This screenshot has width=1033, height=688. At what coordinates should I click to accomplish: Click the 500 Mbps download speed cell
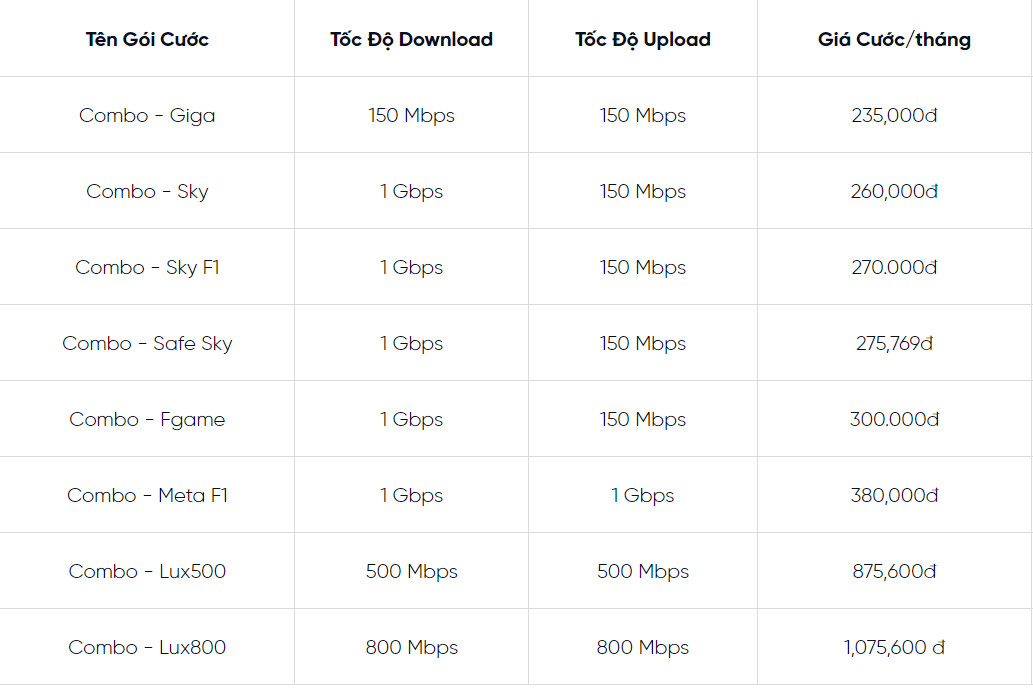tap(411, 572)
